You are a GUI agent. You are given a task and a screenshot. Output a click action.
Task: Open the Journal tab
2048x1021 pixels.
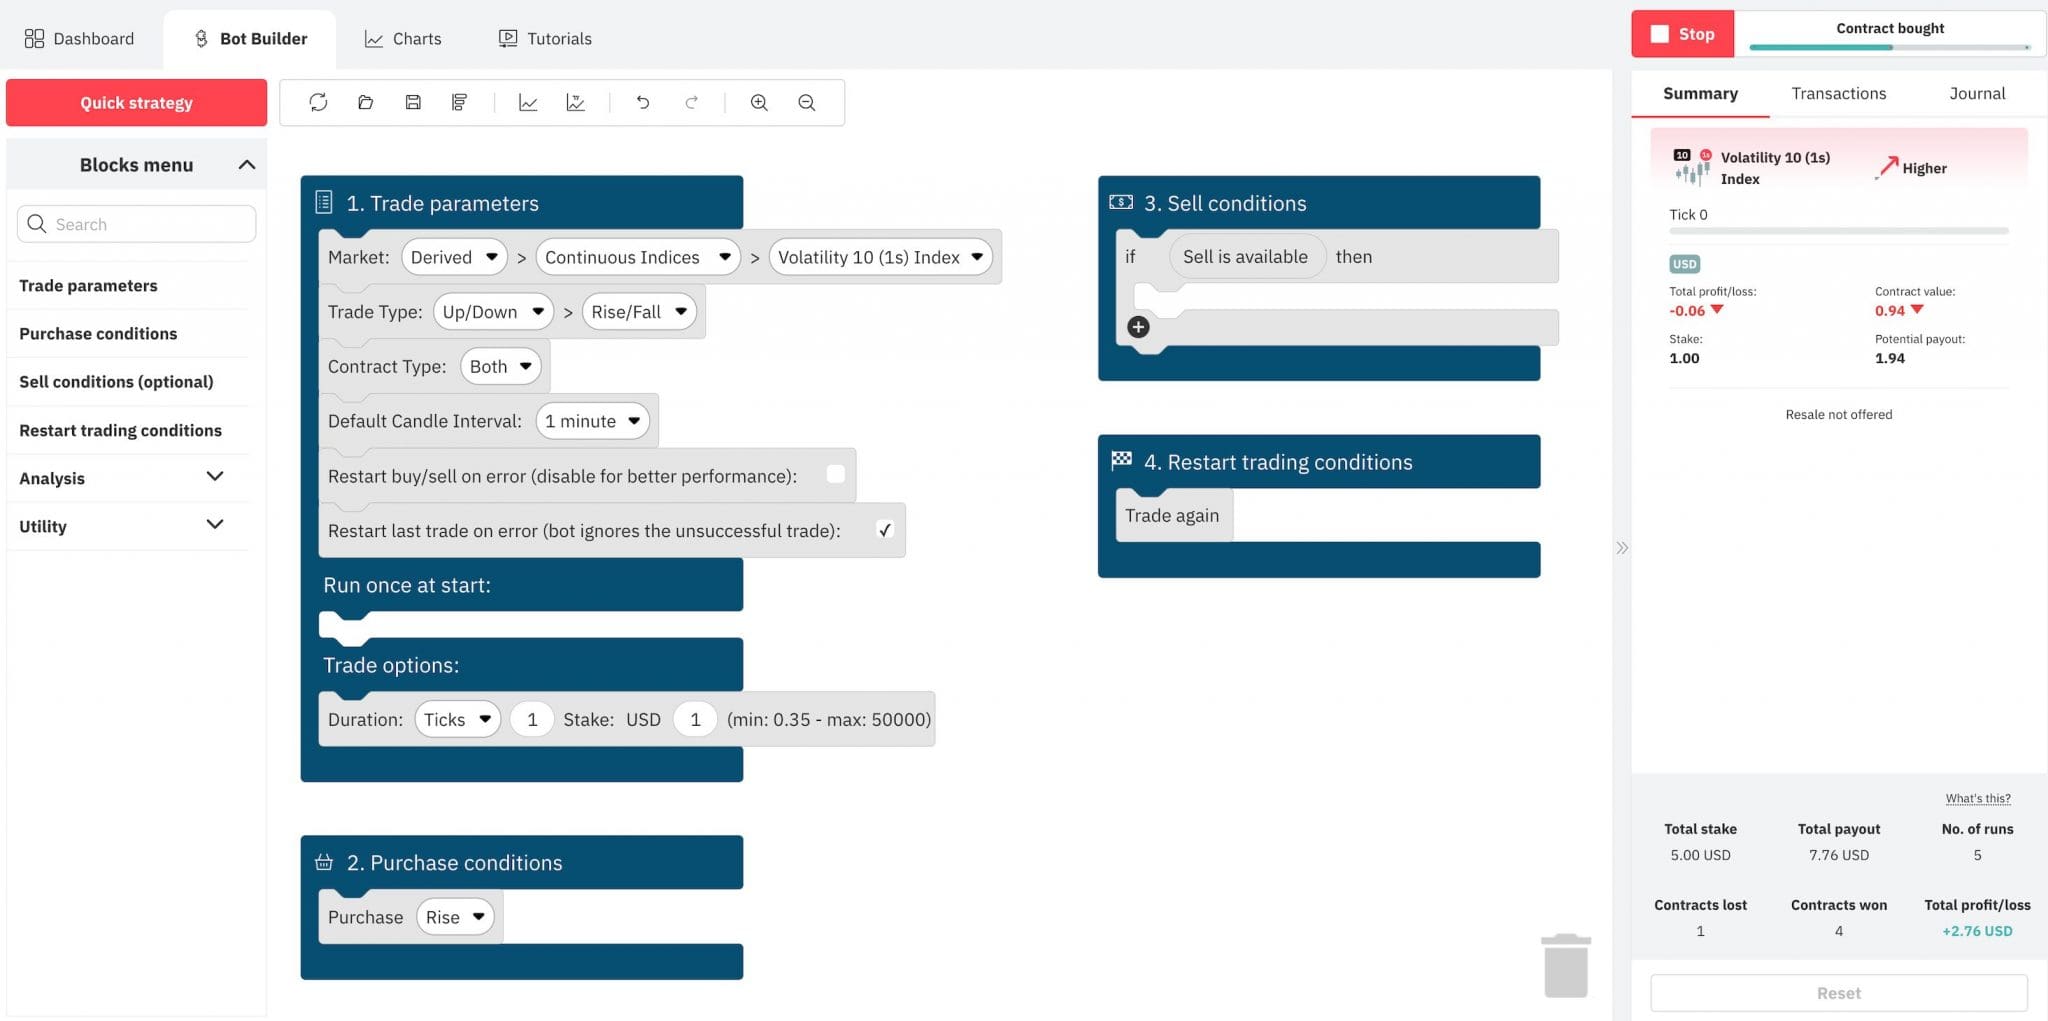click(1977, 93)
